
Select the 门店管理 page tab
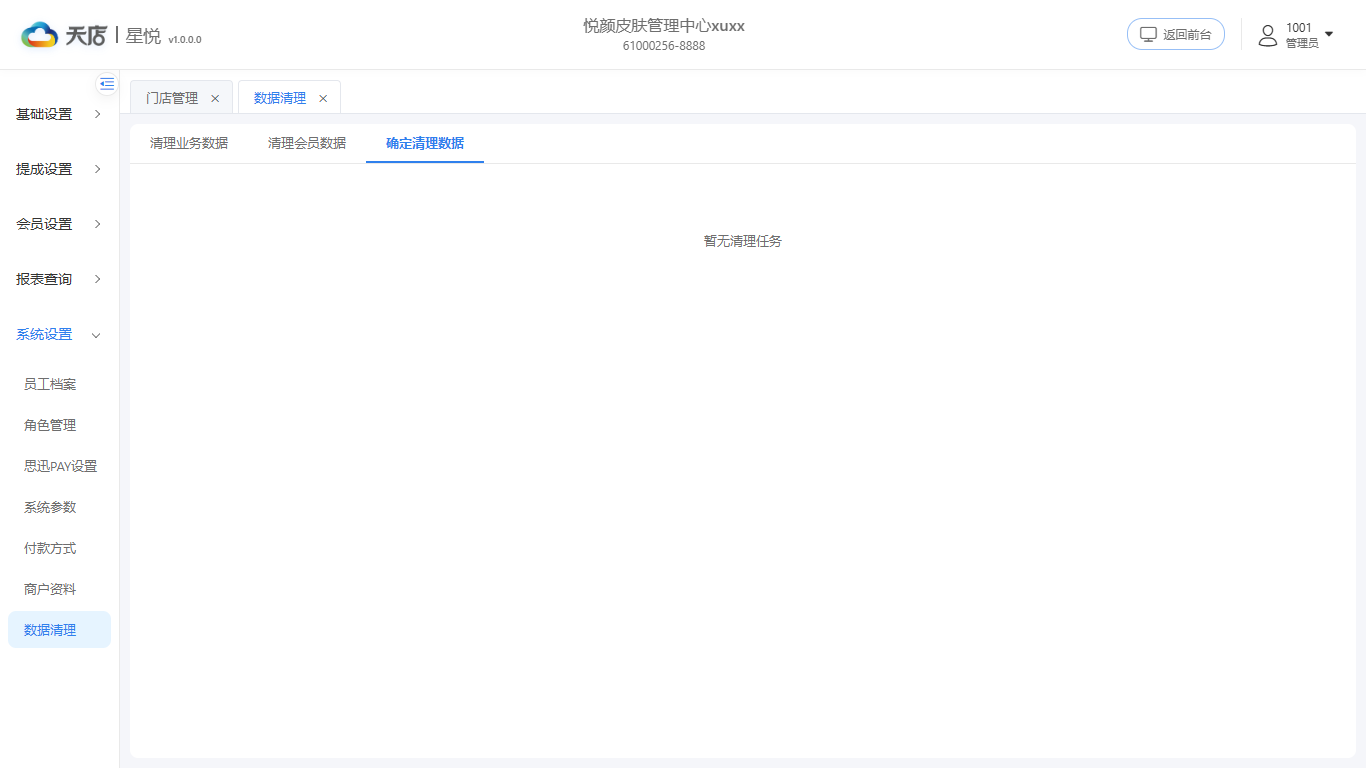pyautogui.click(x=172, y=98)
